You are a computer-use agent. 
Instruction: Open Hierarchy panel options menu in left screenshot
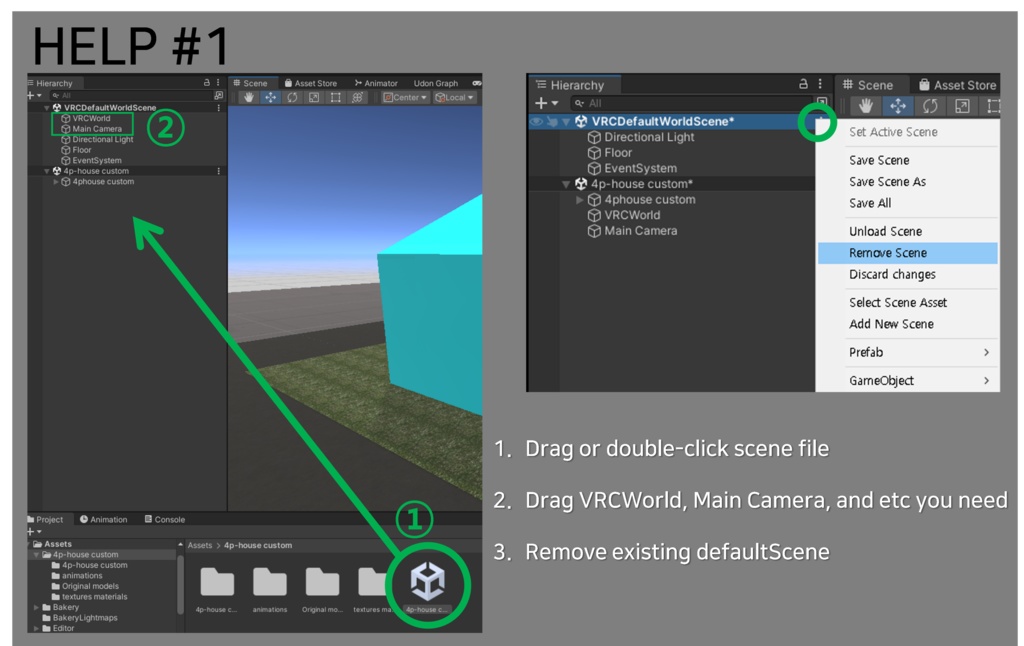pos(218,83)
